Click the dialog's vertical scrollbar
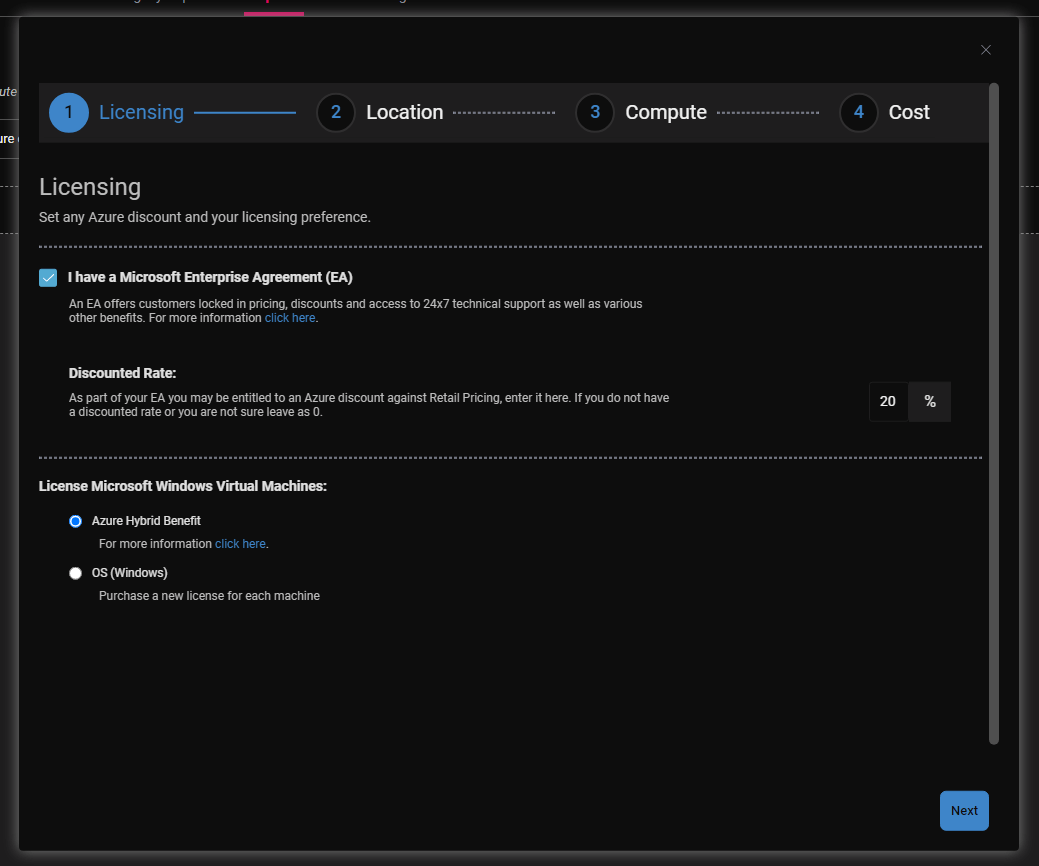The width and height of the screenshot is (1039, 866). pyautogui.click(x=993, y=413)
